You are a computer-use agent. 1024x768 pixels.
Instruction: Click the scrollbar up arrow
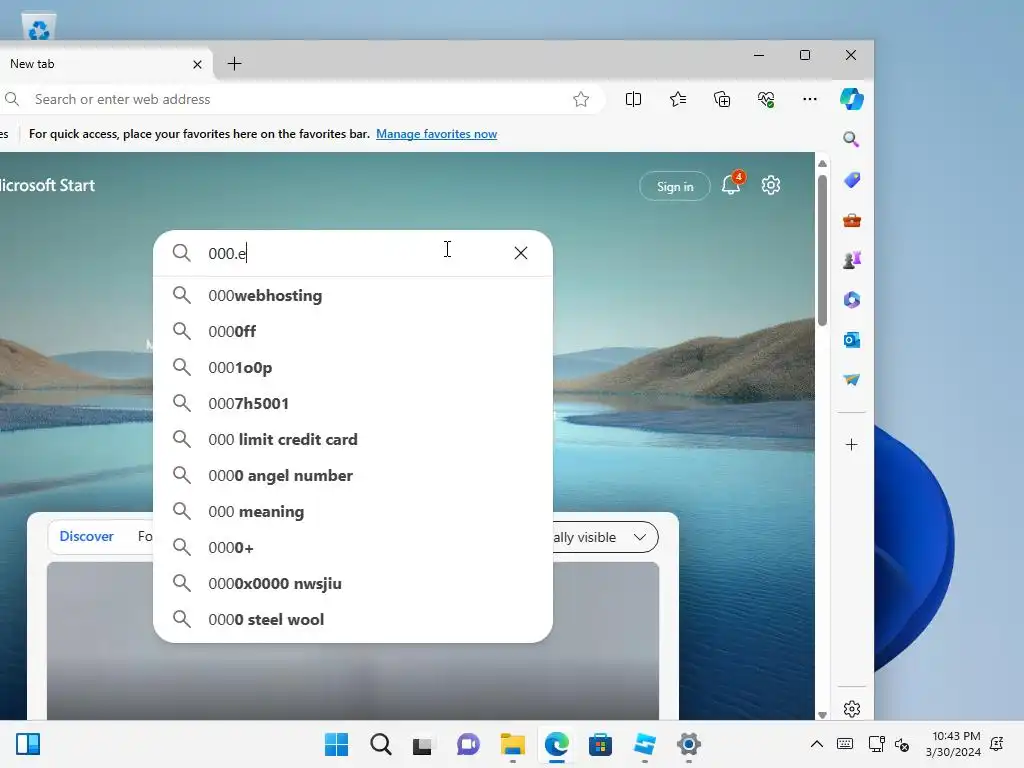click(x=822, y=163)
